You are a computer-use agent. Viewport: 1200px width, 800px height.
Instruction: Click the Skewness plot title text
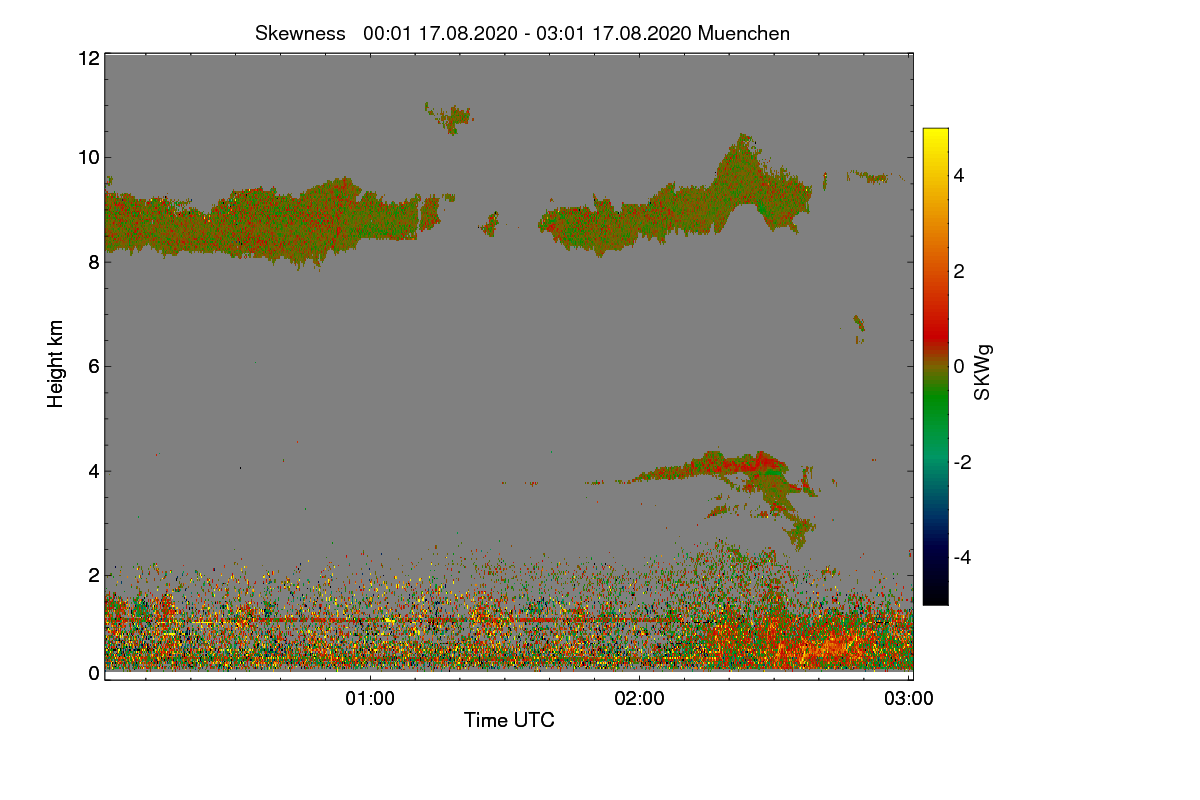pyautogui.click(x=522, y=33)
